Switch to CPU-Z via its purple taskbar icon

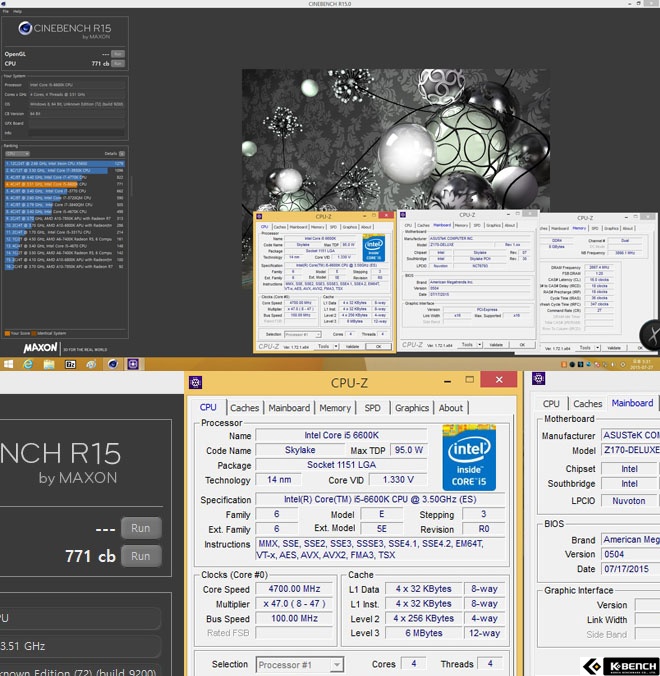tap(133, 364)
